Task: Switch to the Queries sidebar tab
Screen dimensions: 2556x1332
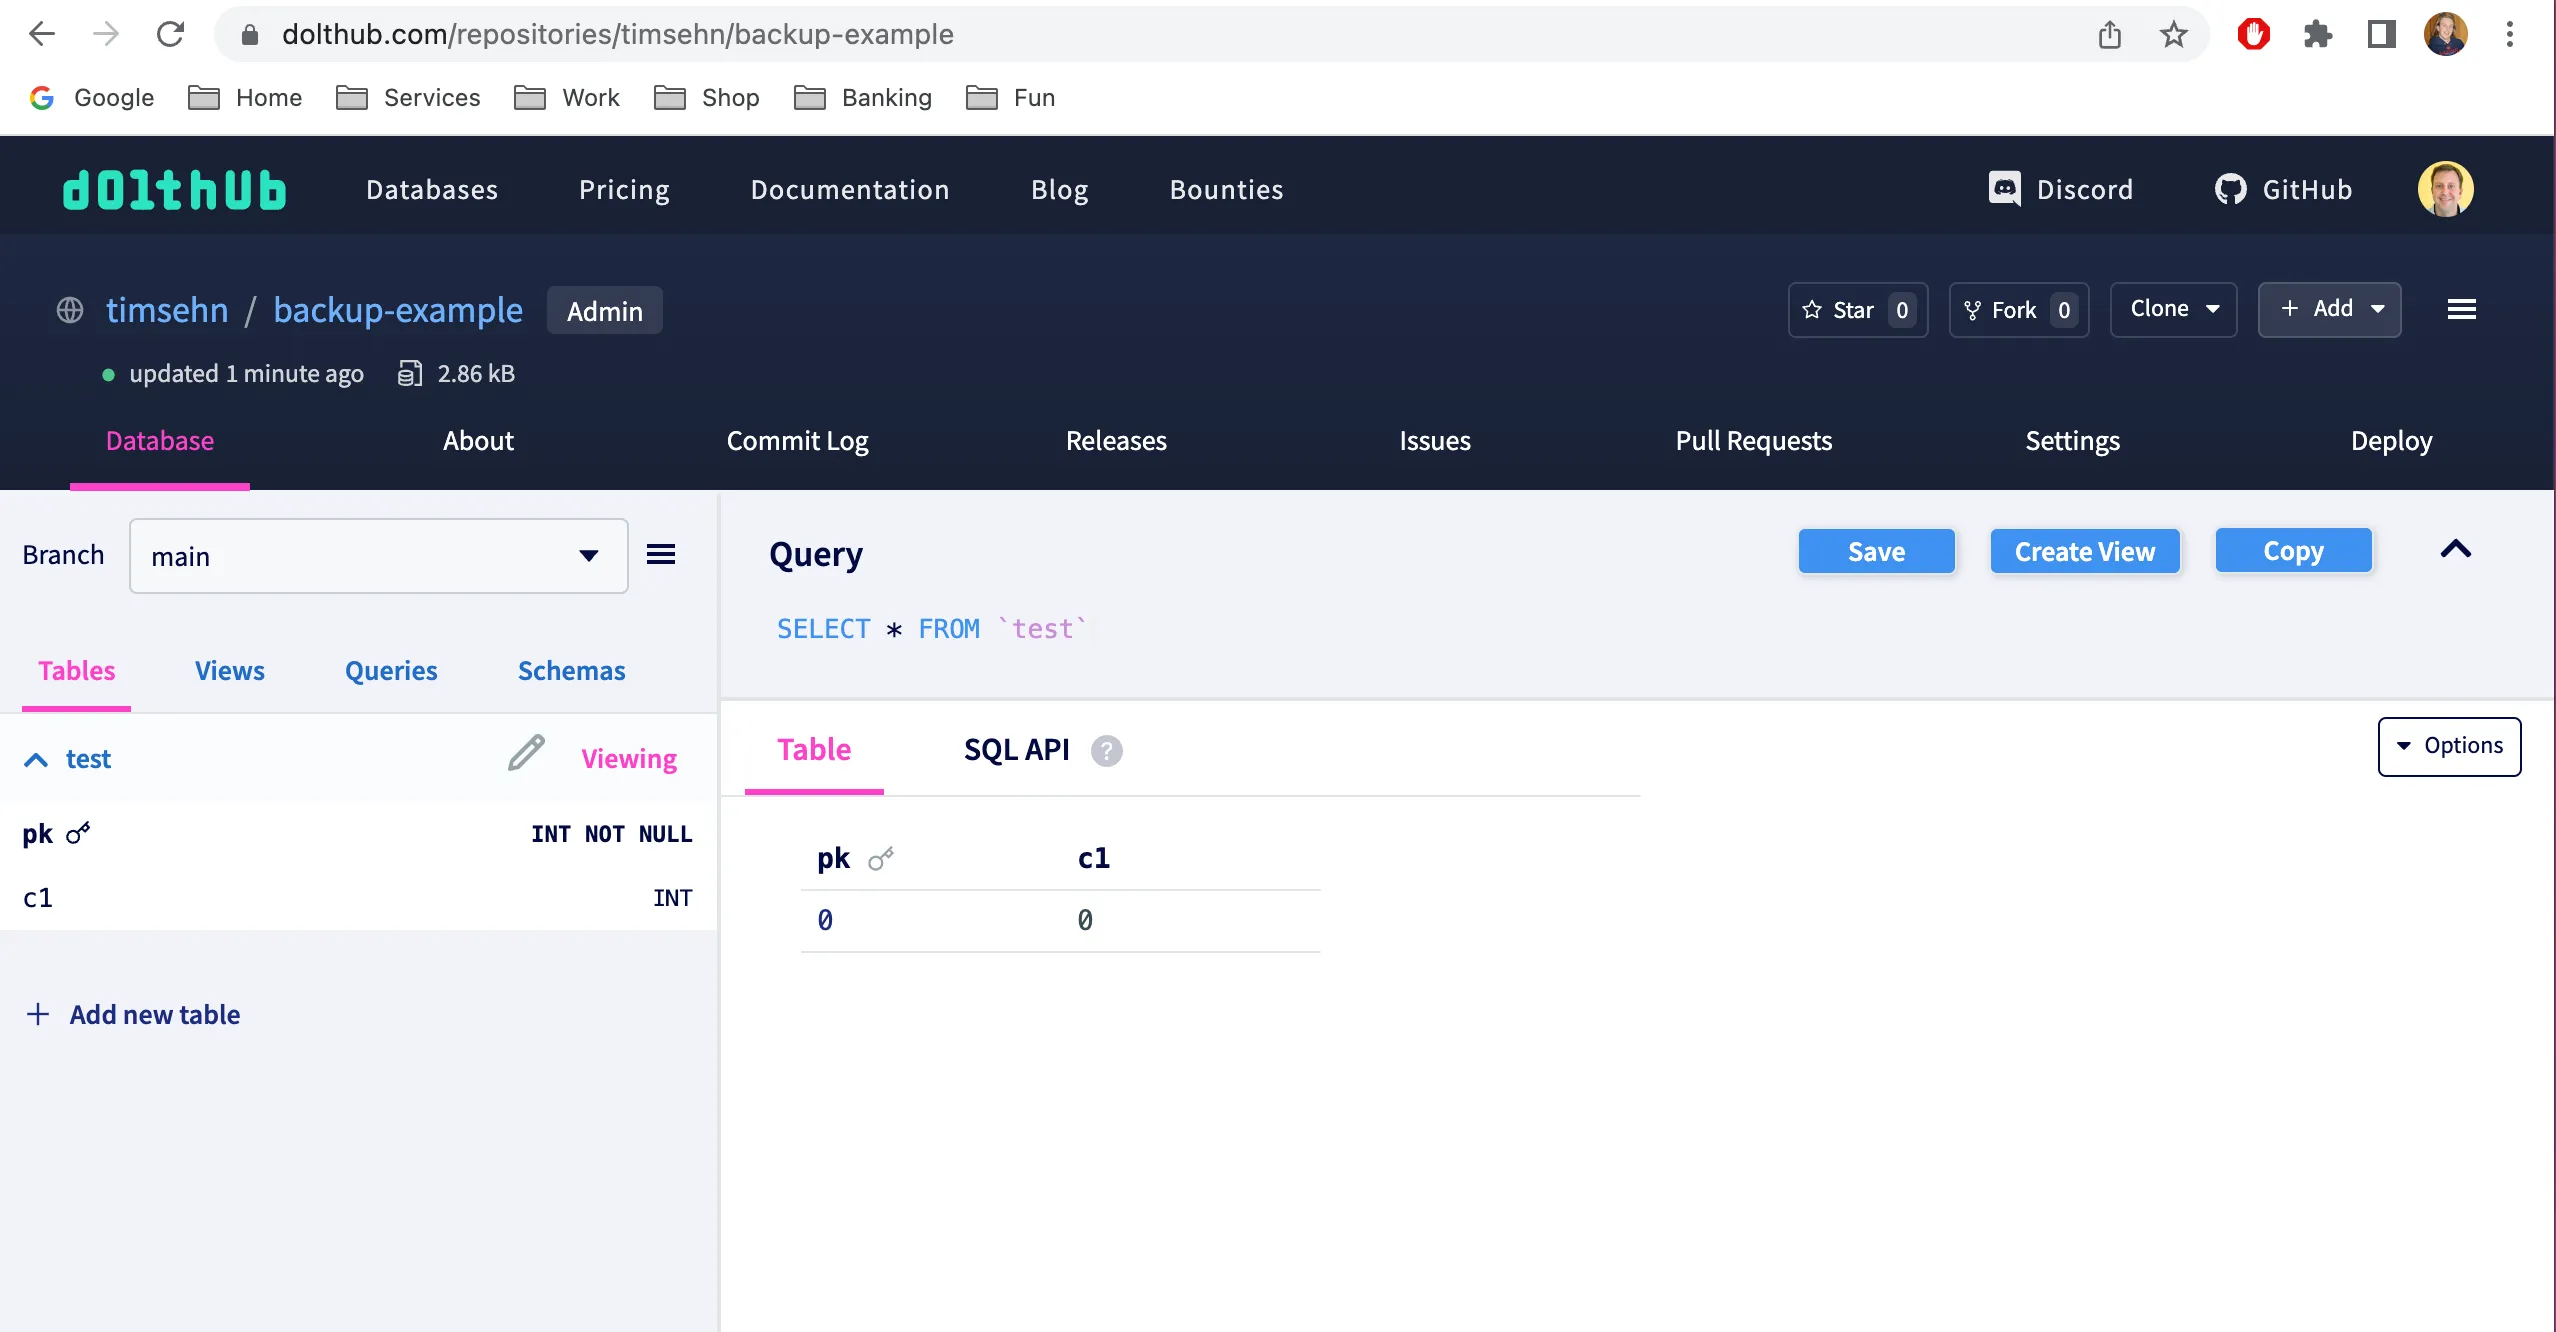Action: [391, 671]
